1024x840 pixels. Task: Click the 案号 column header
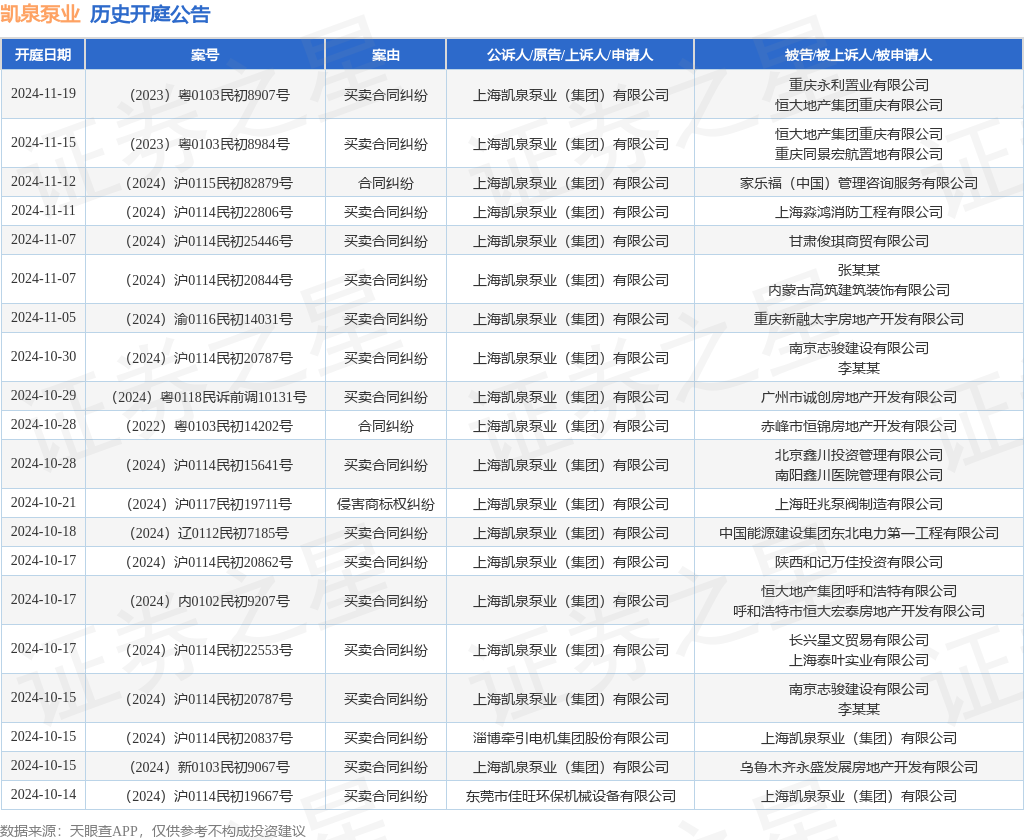(x=205, y=55)
